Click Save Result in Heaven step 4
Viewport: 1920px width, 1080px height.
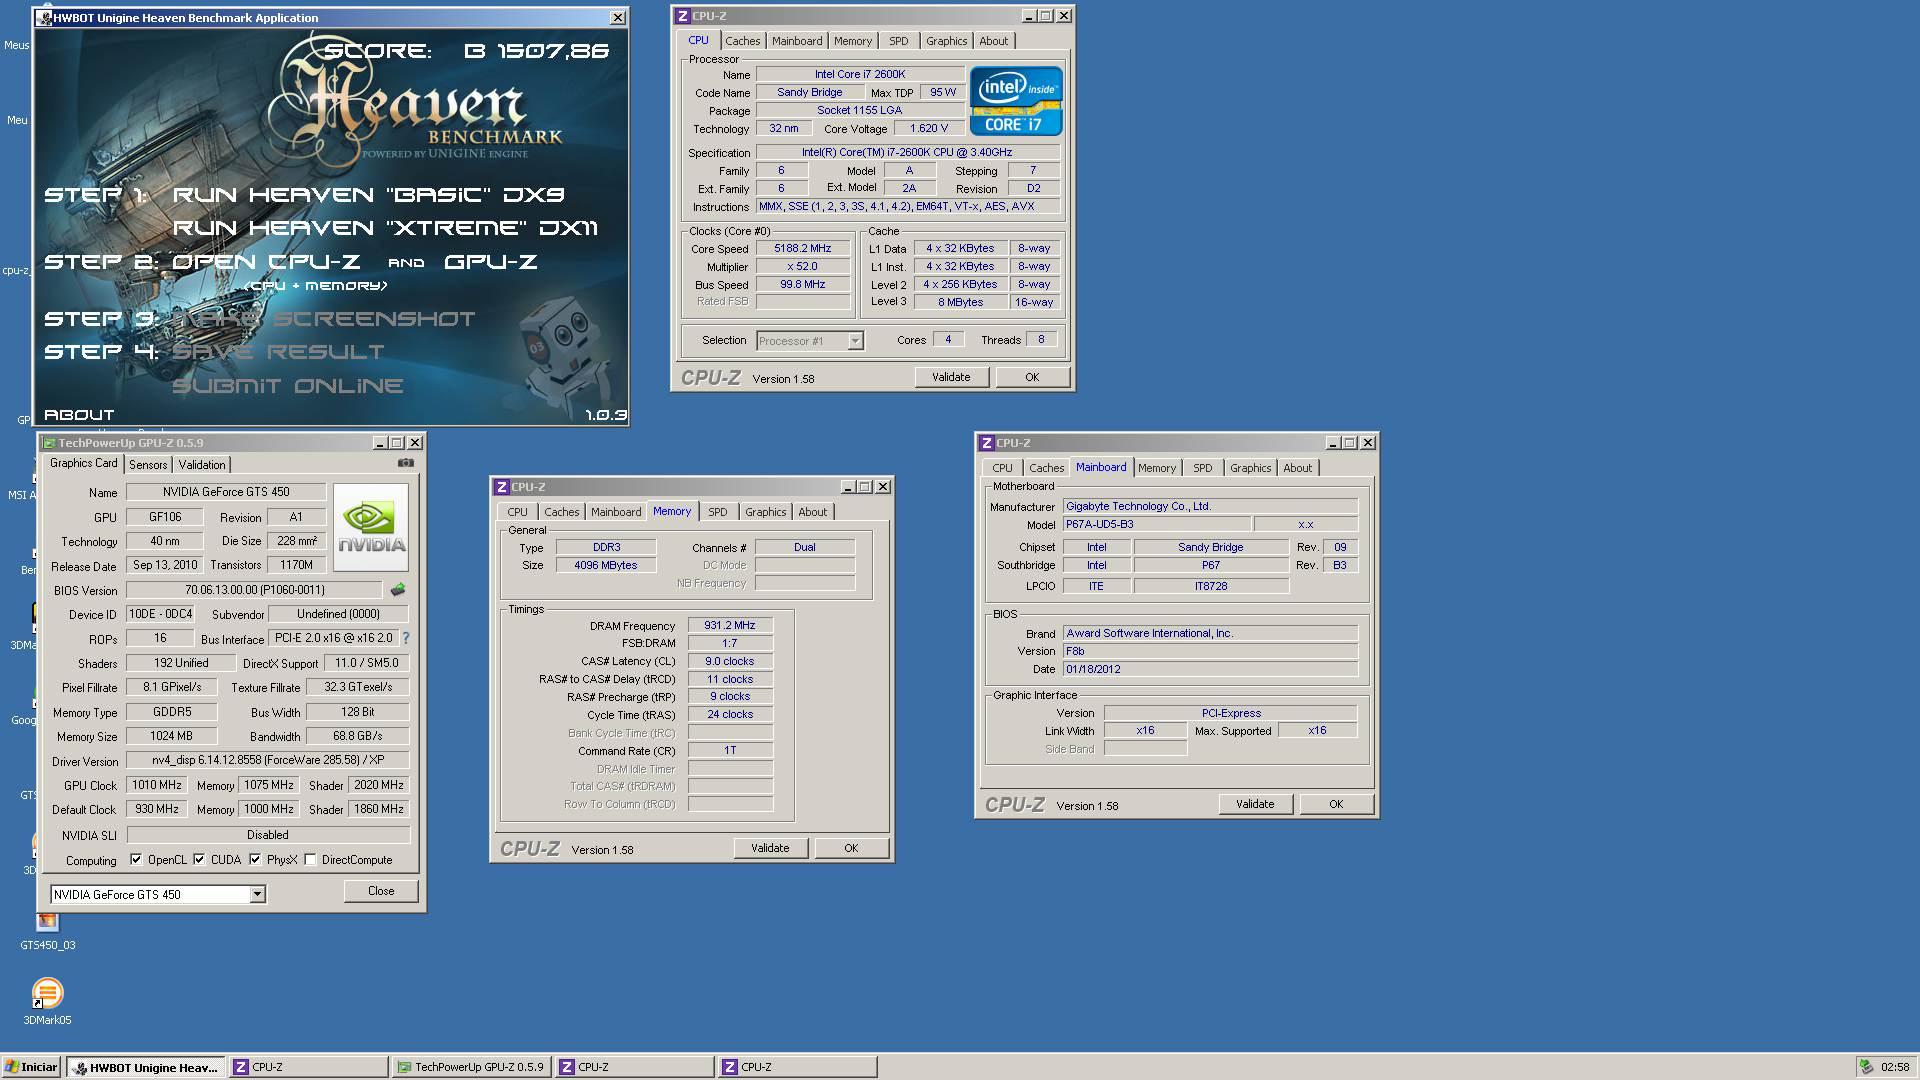[278, 352]
